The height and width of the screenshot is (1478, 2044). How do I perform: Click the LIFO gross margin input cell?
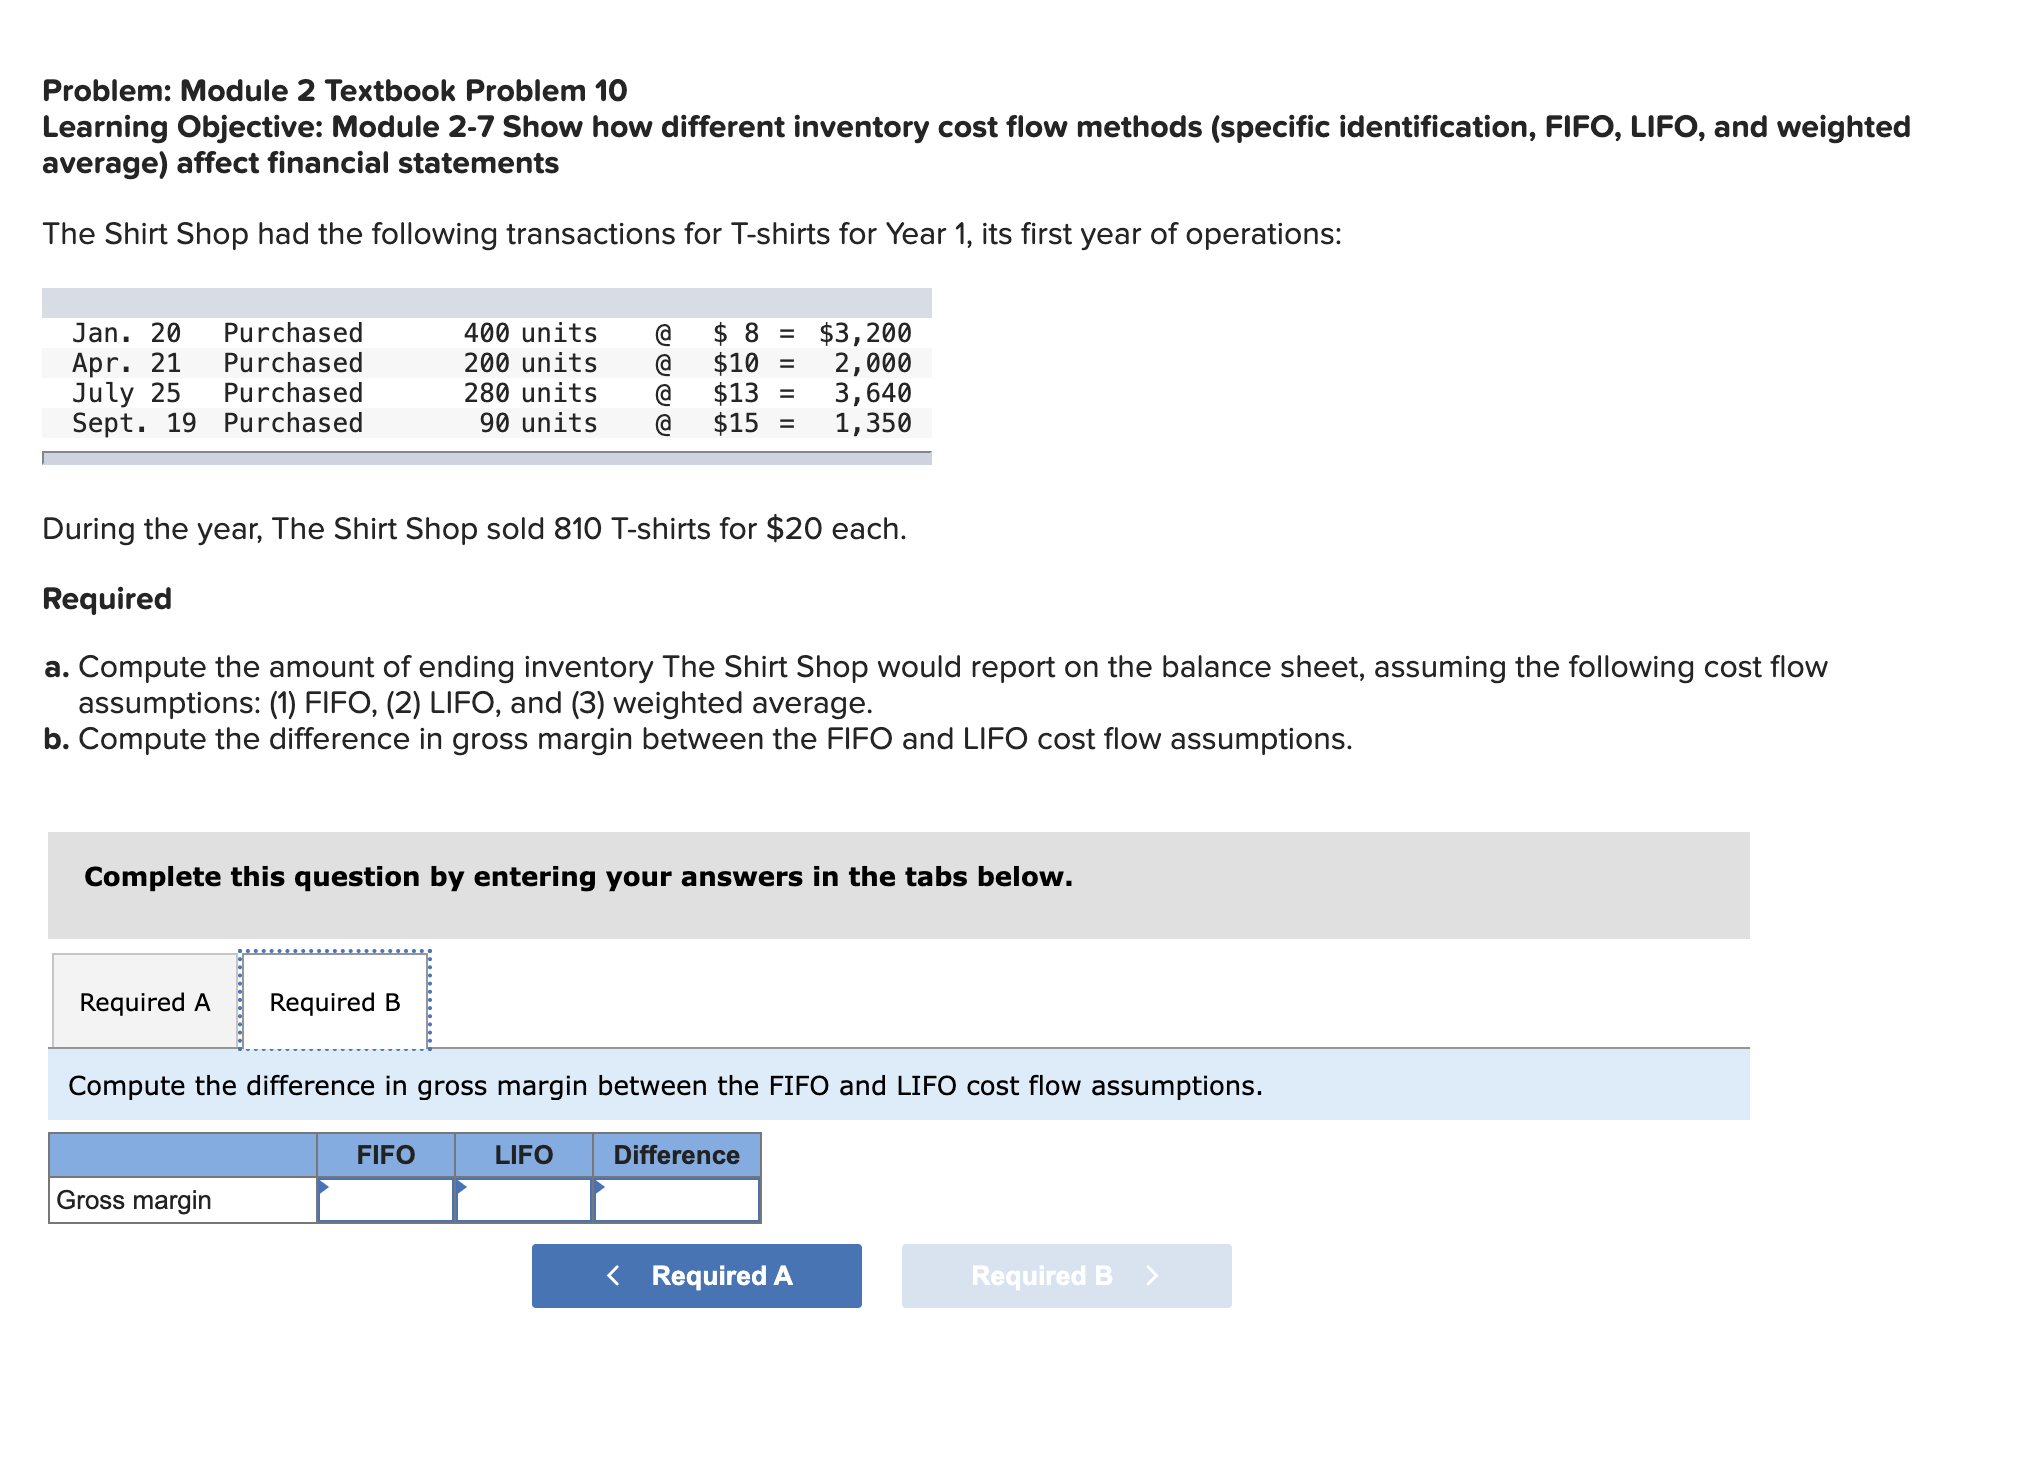524,1200
